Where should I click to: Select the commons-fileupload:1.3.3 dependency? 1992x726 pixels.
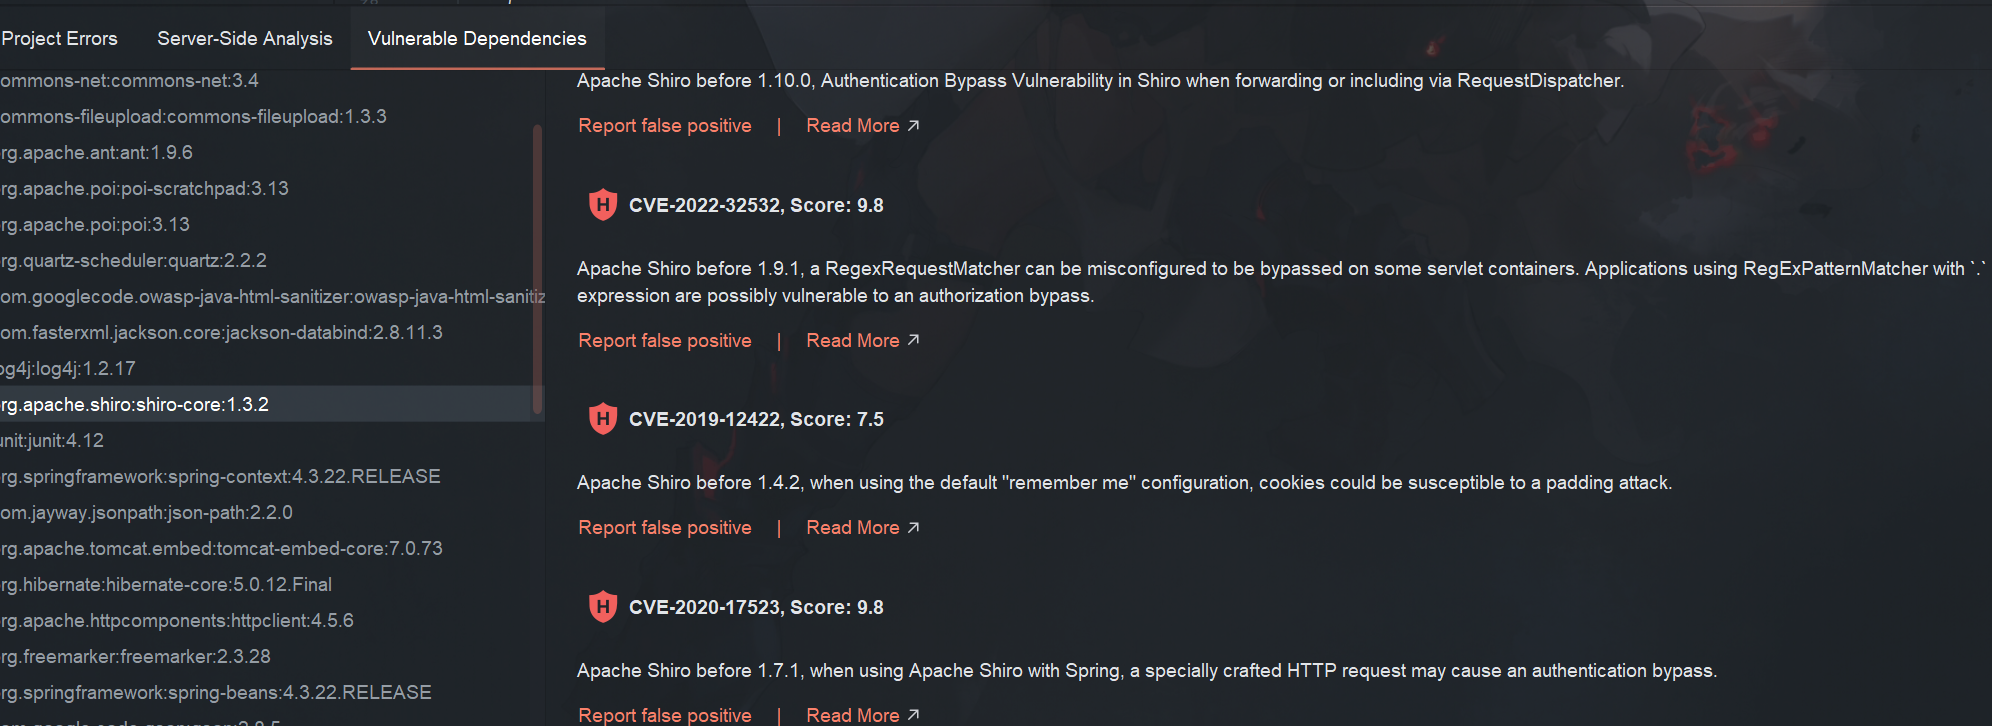click(193, 117)
